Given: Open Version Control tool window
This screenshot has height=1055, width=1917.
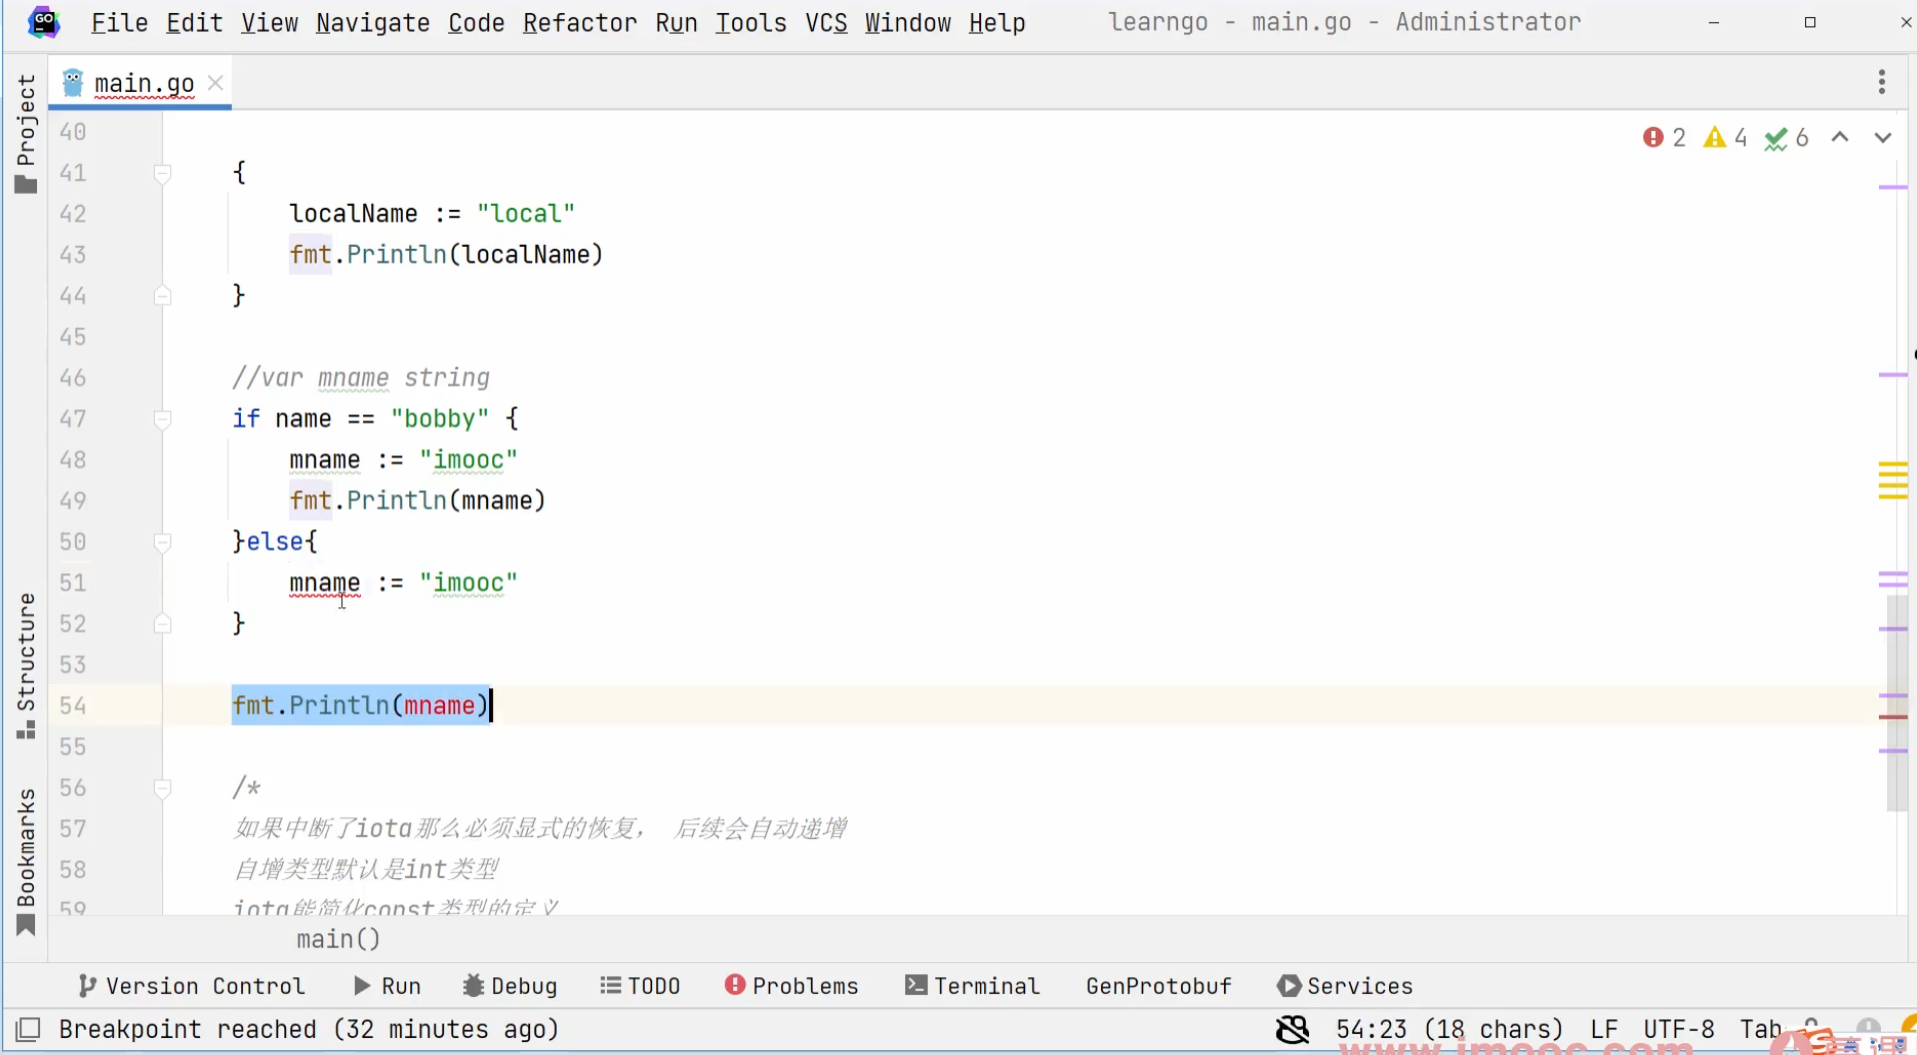Looking at the screenshot, I should pos(191,986).
